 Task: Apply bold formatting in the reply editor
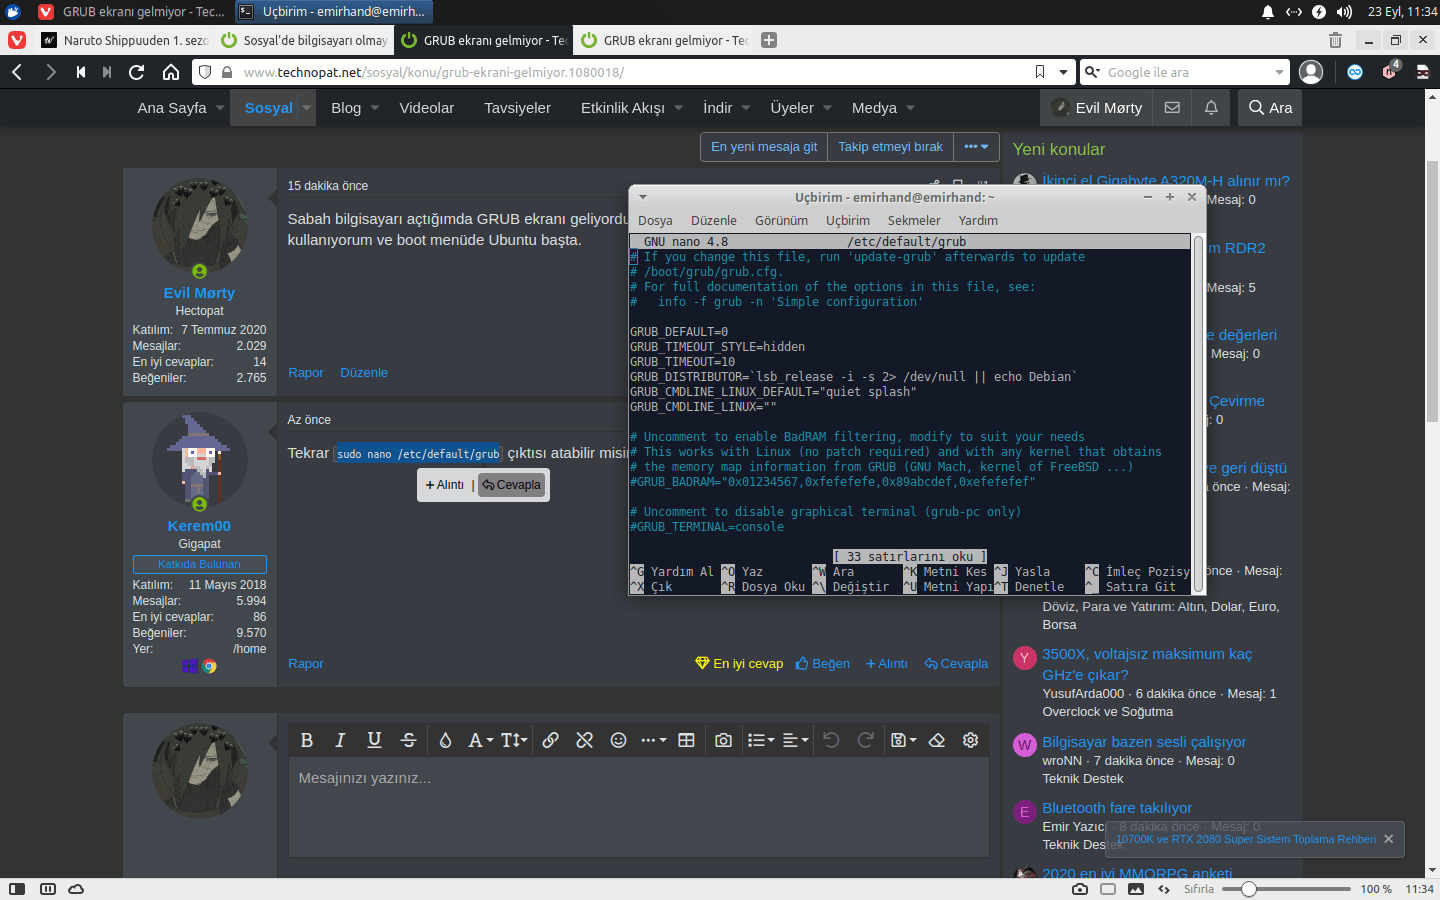tap(307, 740)
